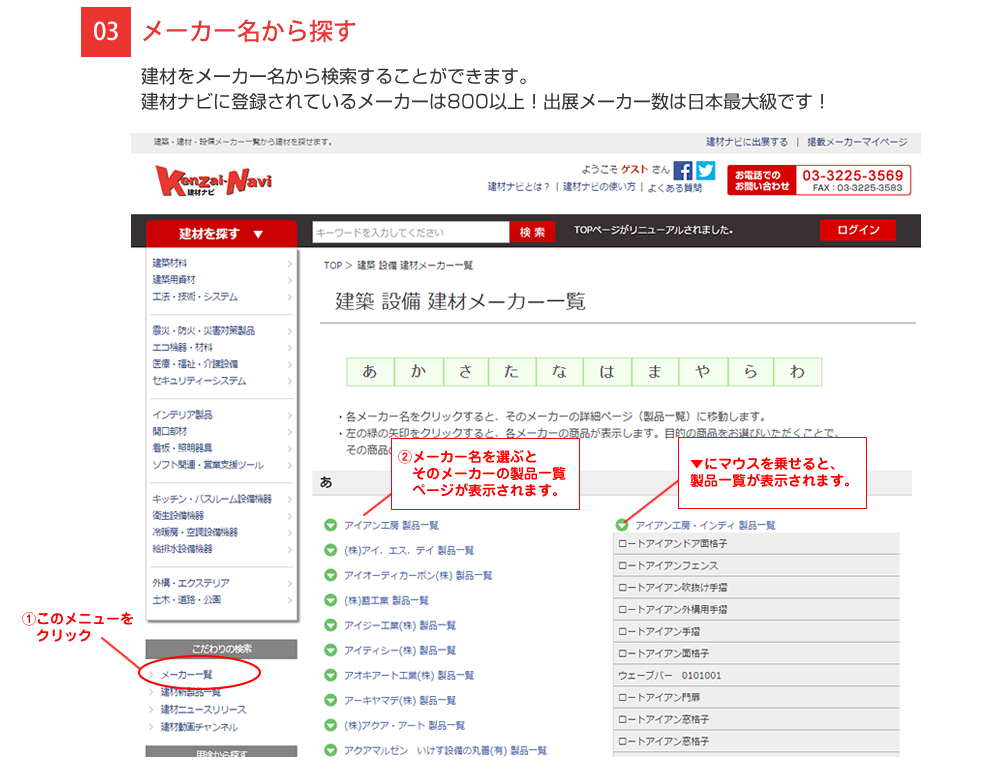This screenshot has height=780, width=1008.
Task: Click the 検索 search button
Action: click(x=533, y=232)
